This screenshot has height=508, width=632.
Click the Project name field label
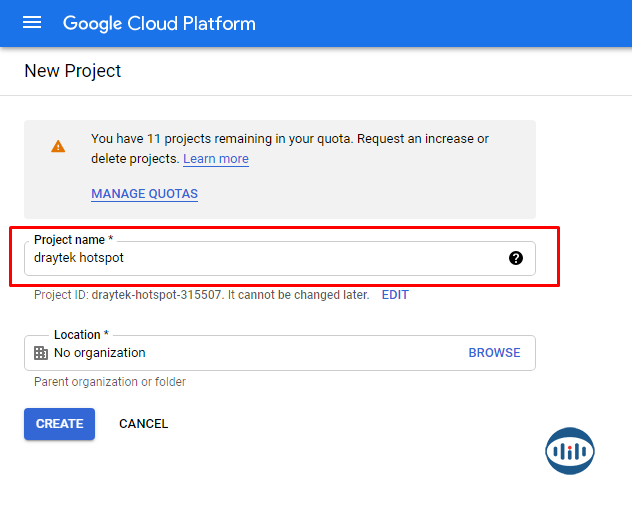(73, 240)
